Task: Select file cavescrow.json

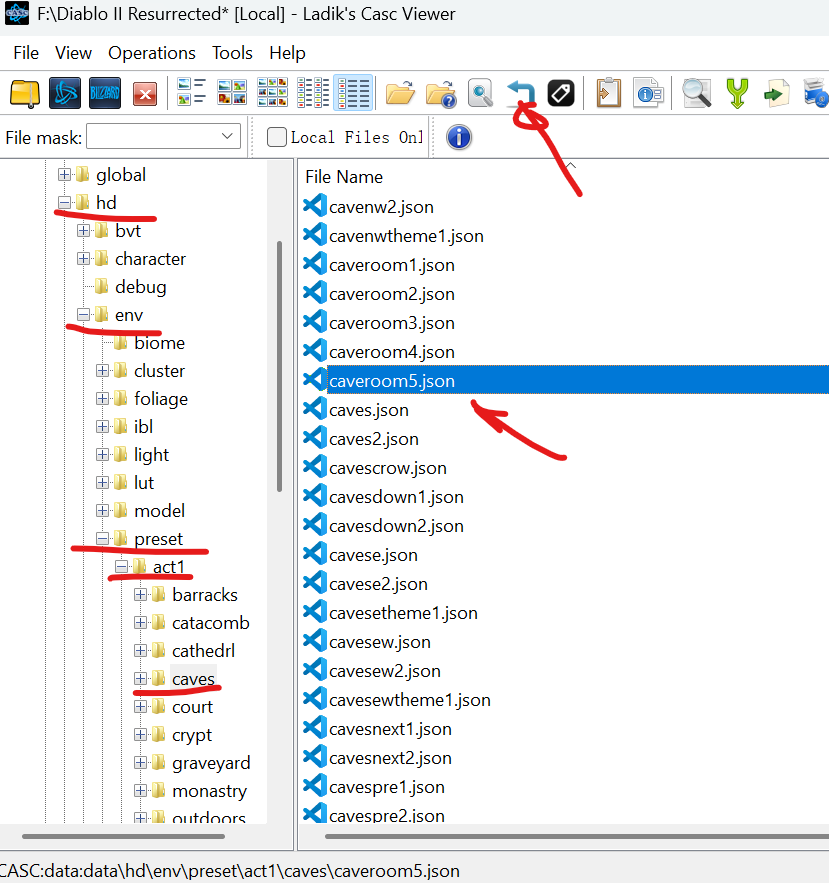Action: tap(387, 468)
